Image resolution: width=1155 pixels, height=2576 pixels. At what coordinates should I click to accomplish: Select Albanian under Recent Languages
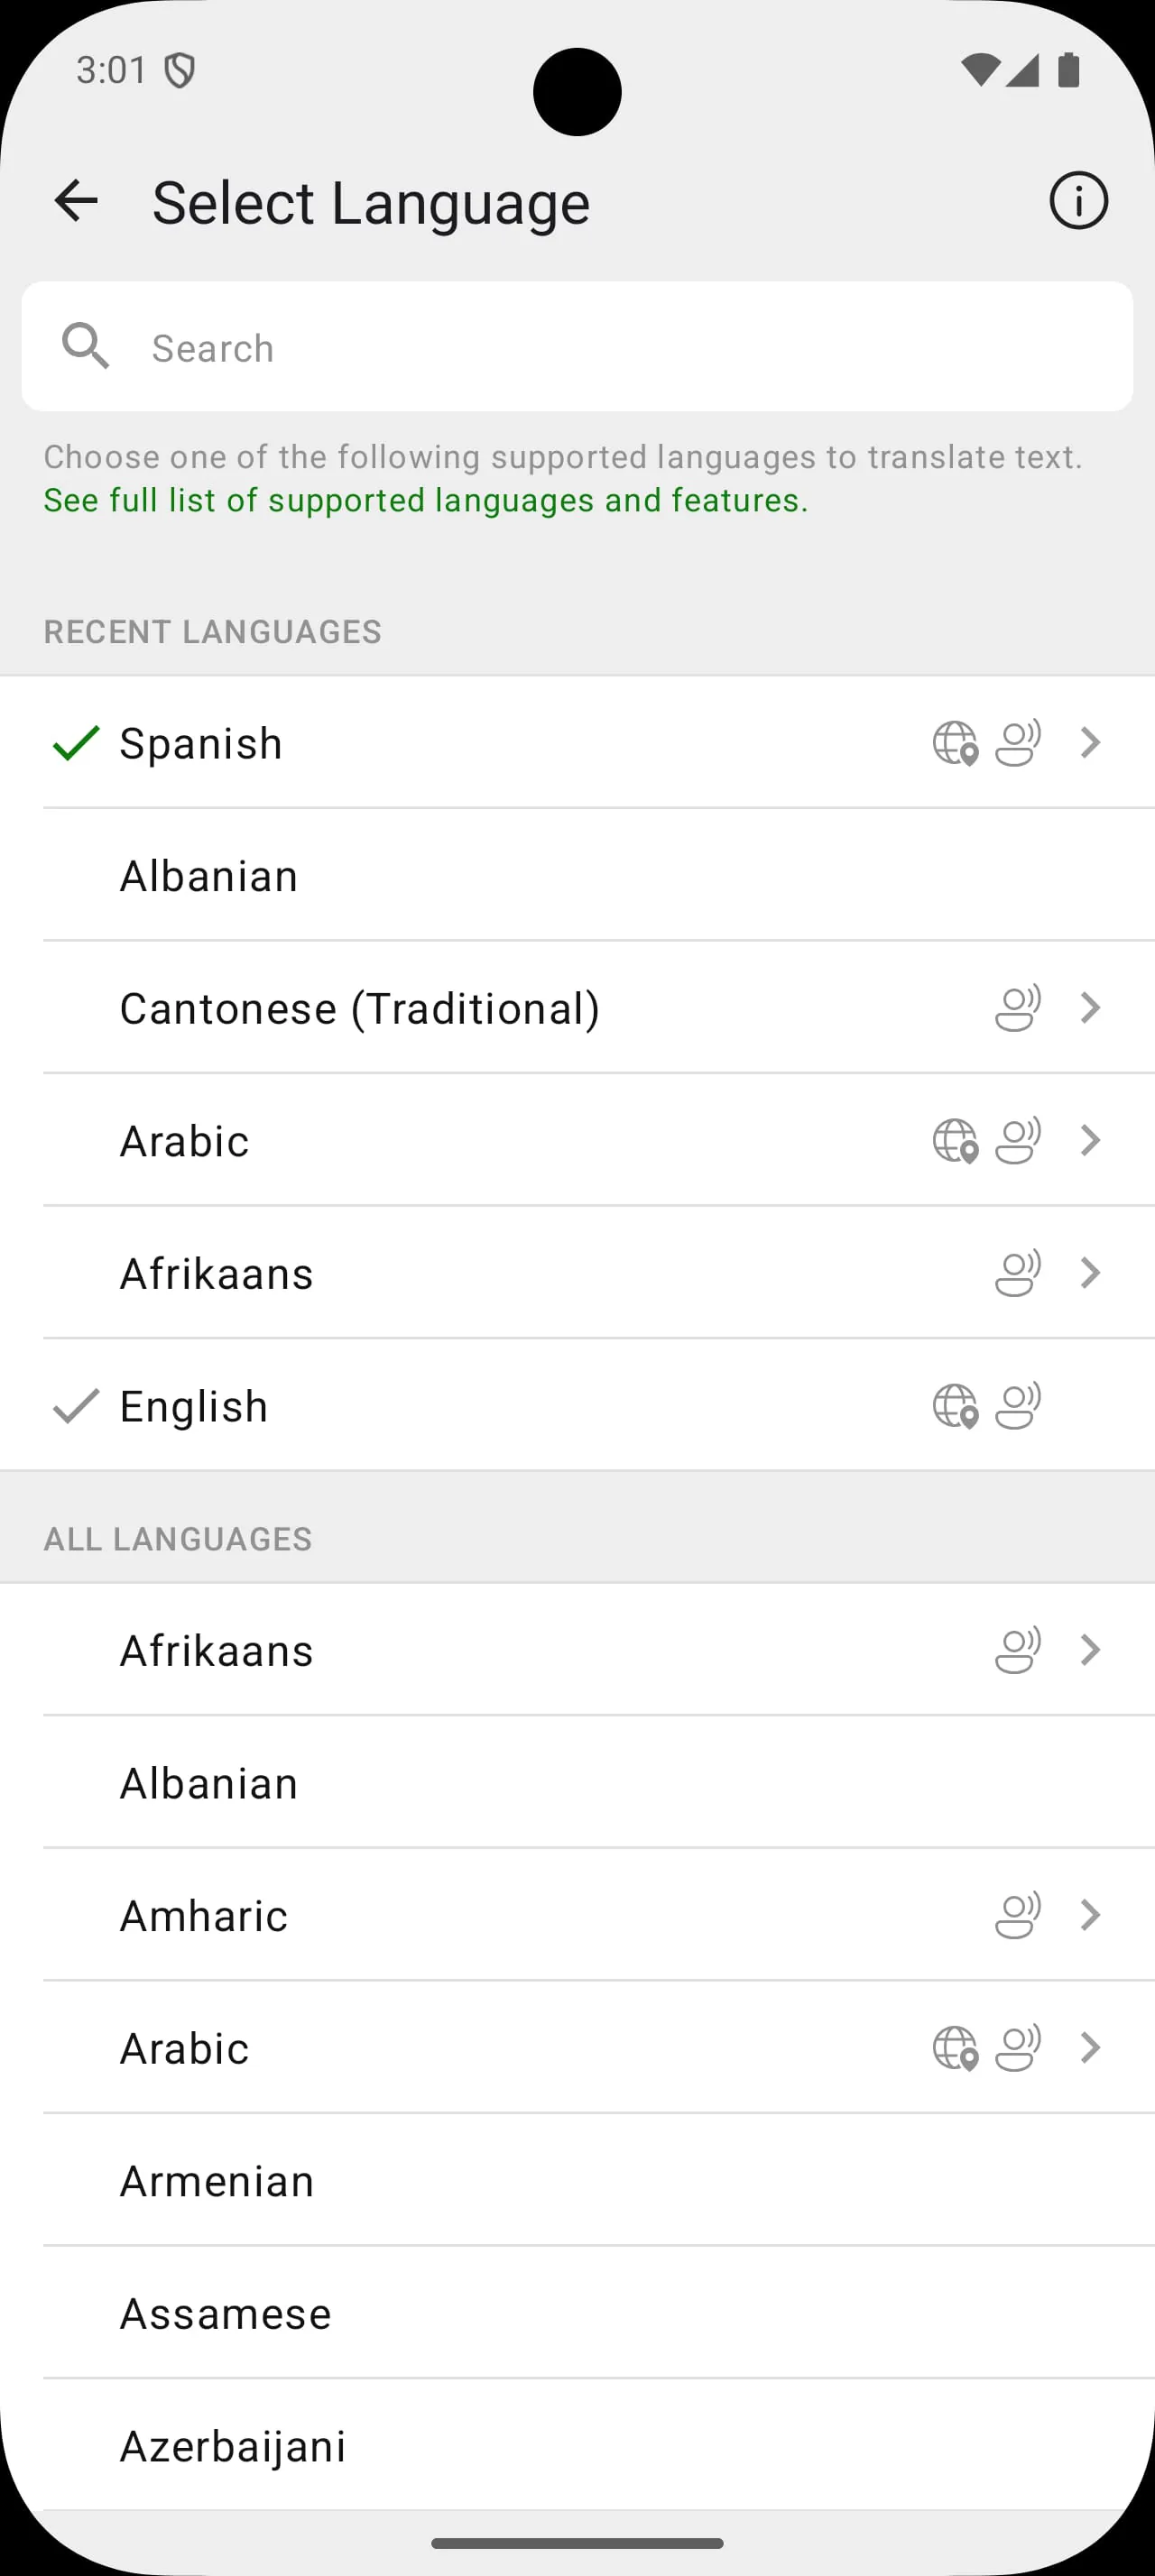(209, 875)
